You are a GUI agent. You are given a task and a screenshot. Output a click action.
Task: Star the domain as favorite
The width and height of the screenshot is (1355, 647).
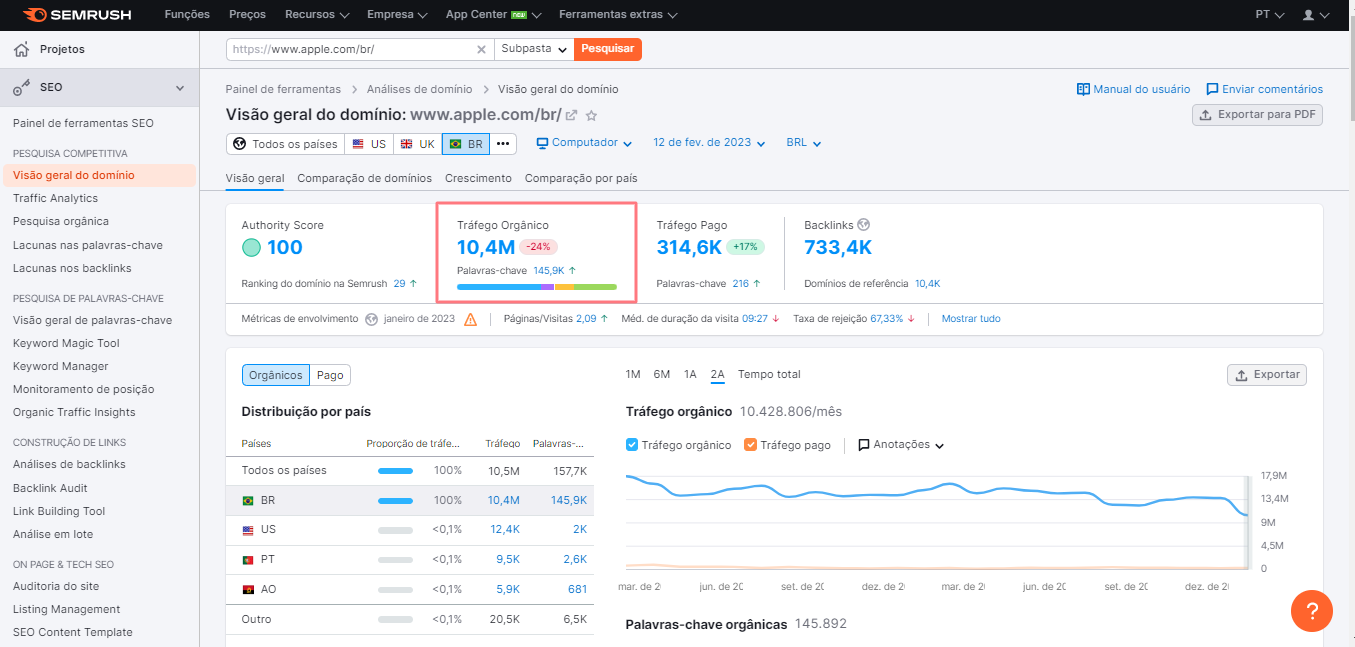(591, 115)
